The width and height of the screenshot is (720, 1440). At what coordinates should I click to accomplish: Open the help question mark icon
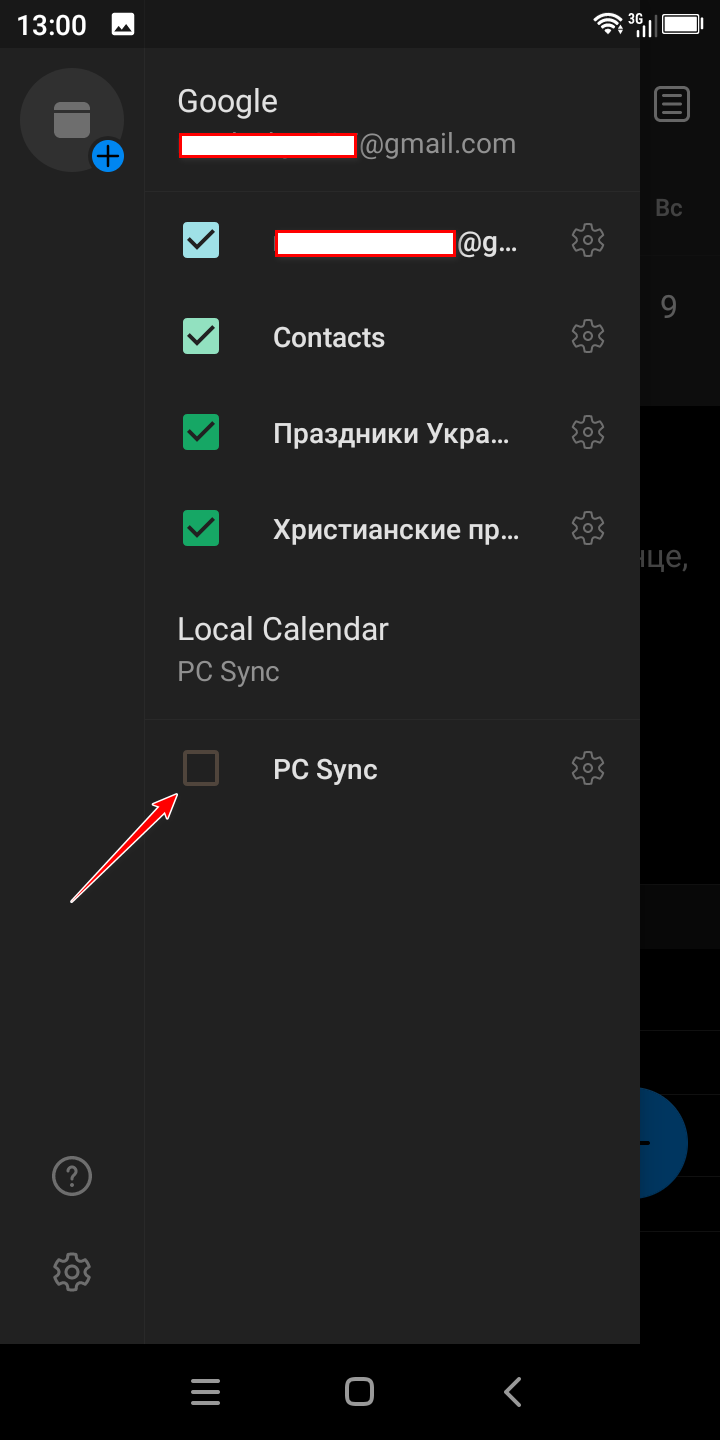(x=72, y=1176)
